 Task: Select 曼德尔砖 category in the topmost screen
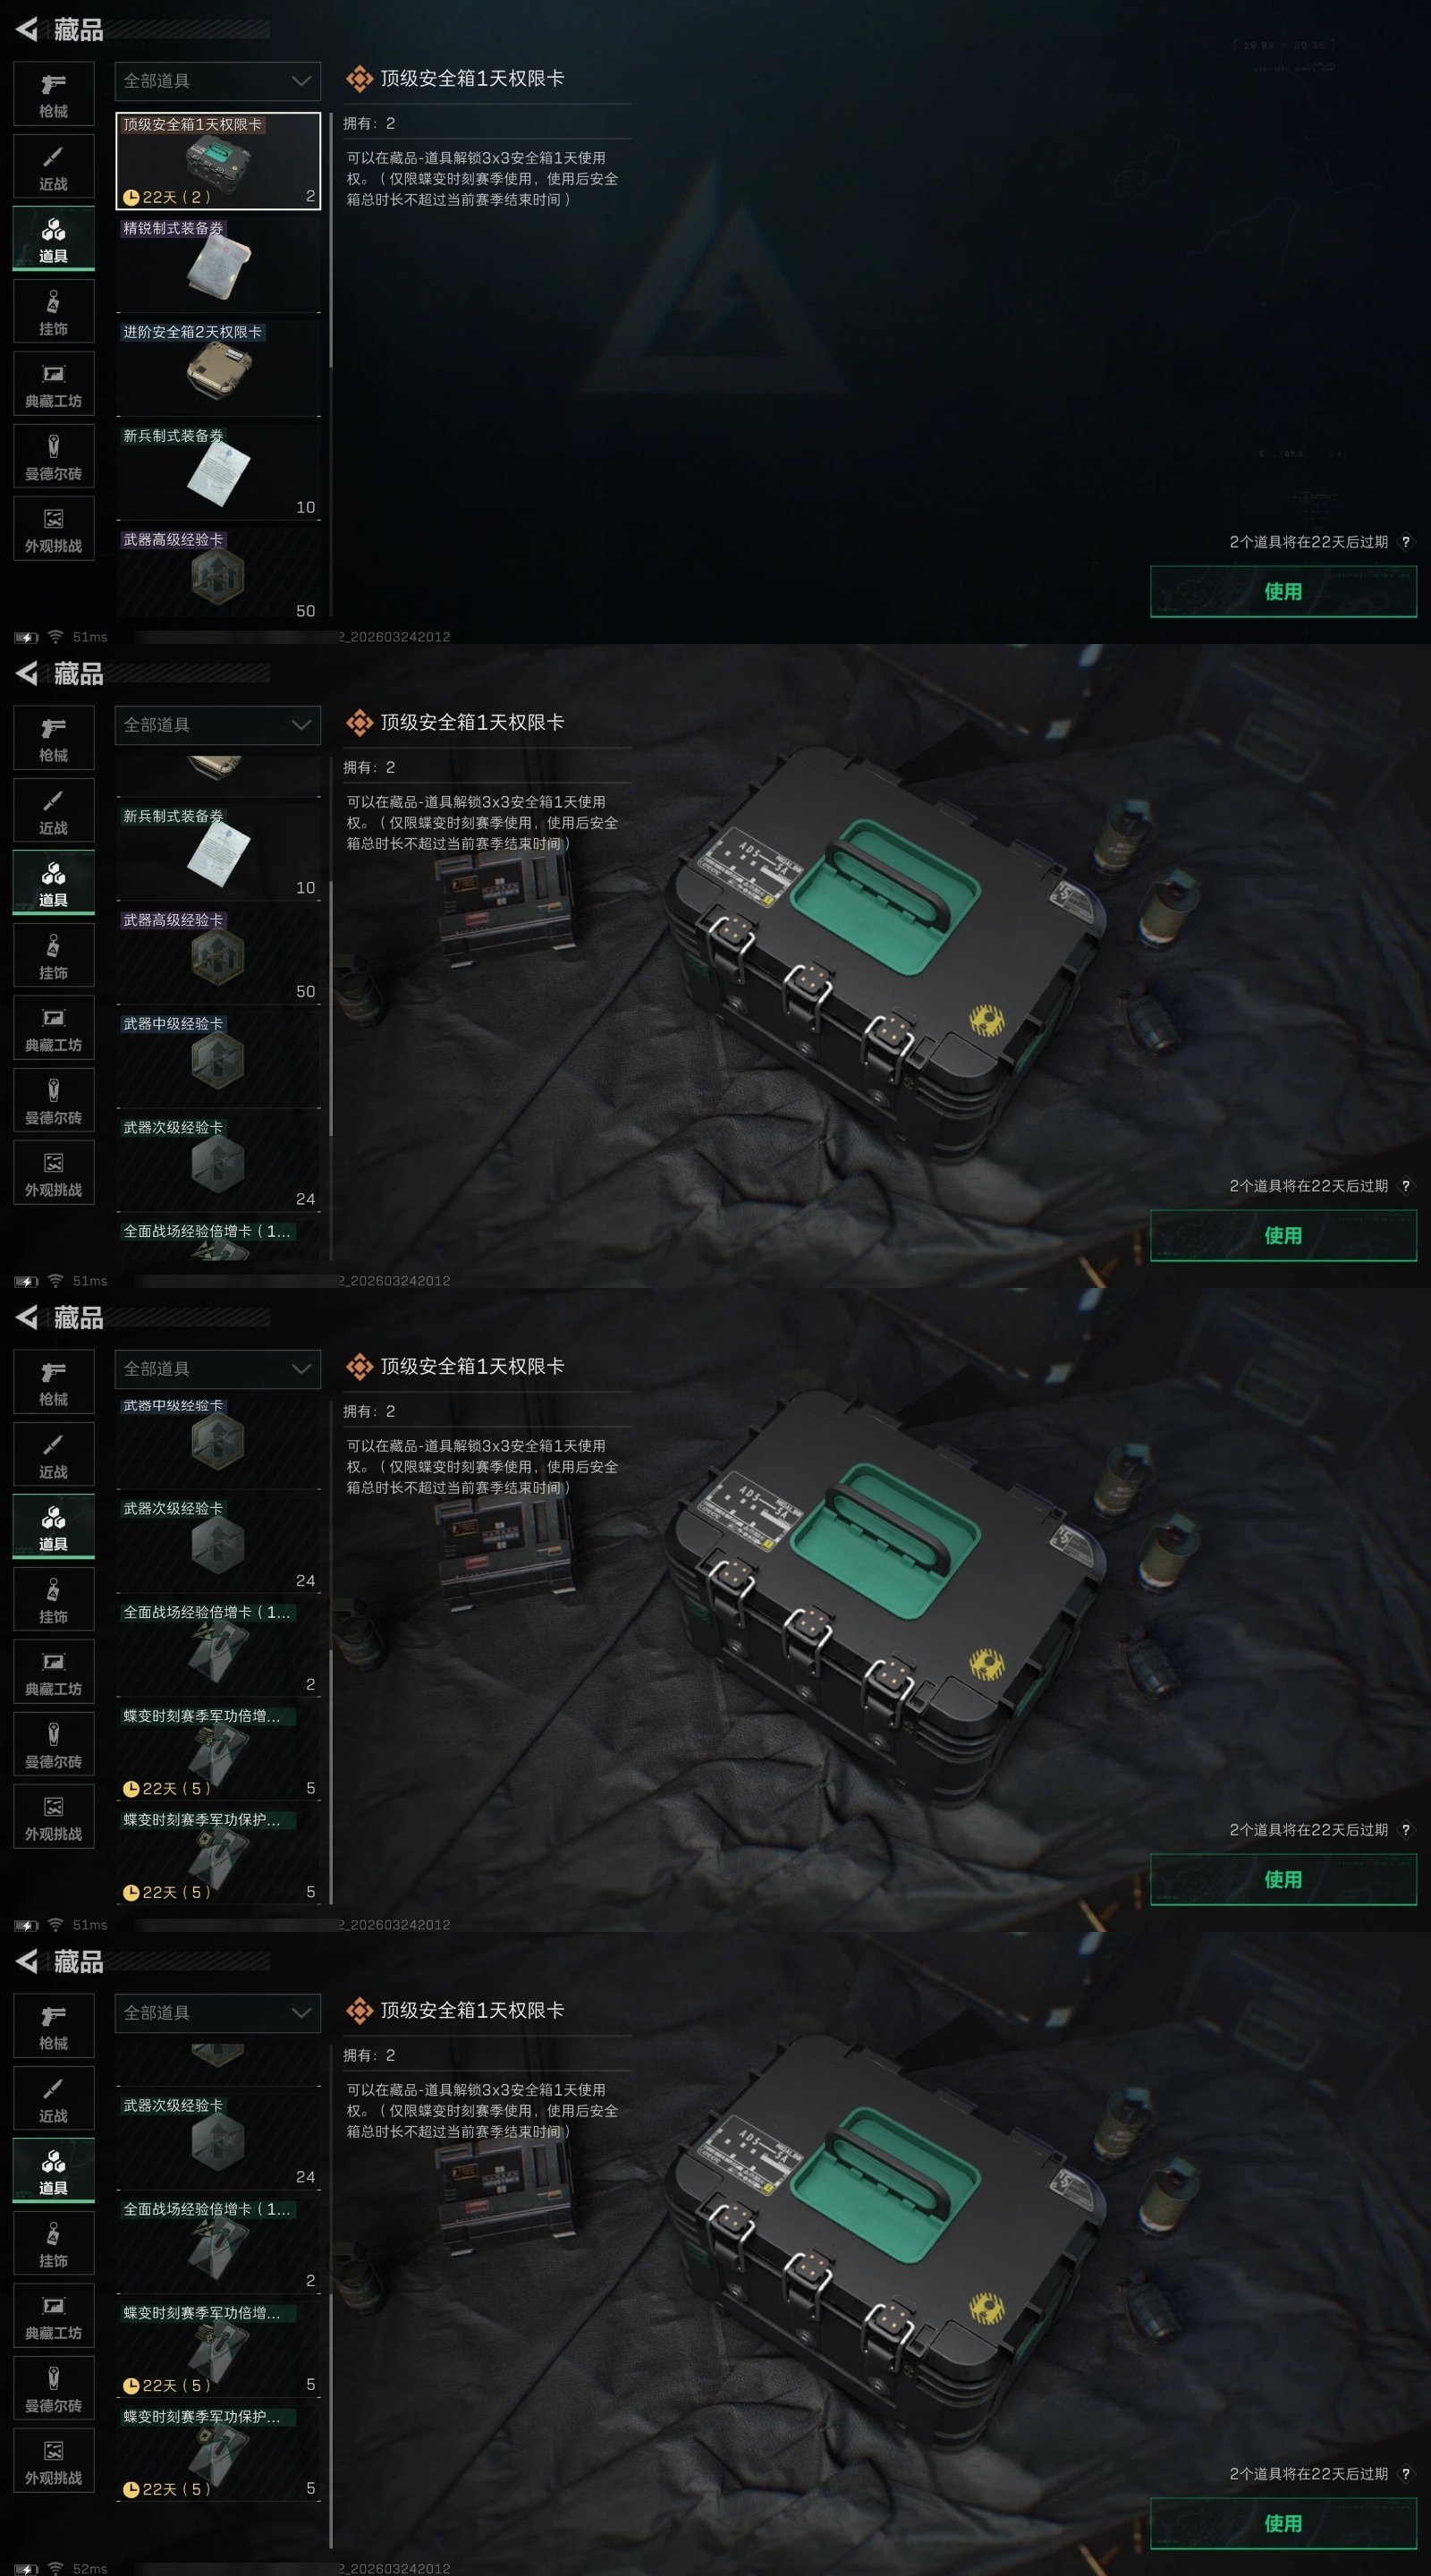pyautogui.click(x=54, y=456)
